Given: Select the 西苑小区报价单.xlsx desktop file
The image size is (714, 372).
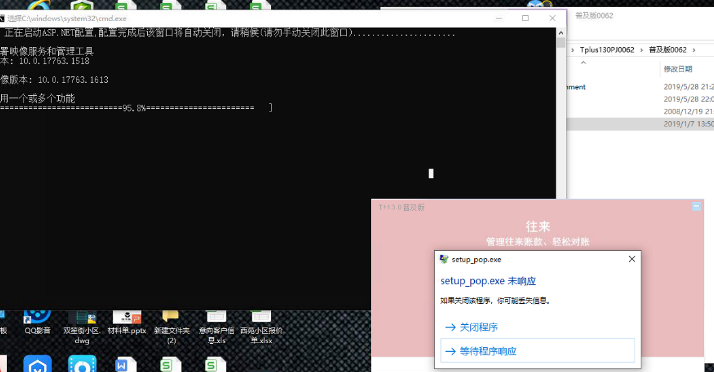Looking at the screenshot, I should click(261, 327).
